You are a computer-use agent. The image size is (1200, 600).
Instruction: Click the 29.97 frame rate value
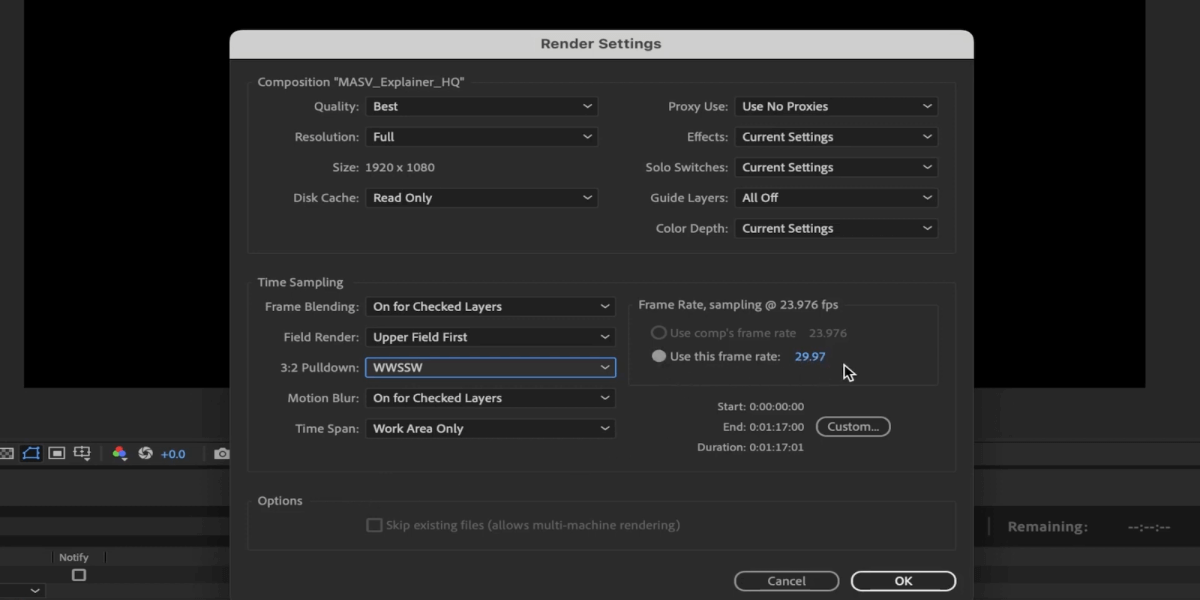[x=810, y=356]
